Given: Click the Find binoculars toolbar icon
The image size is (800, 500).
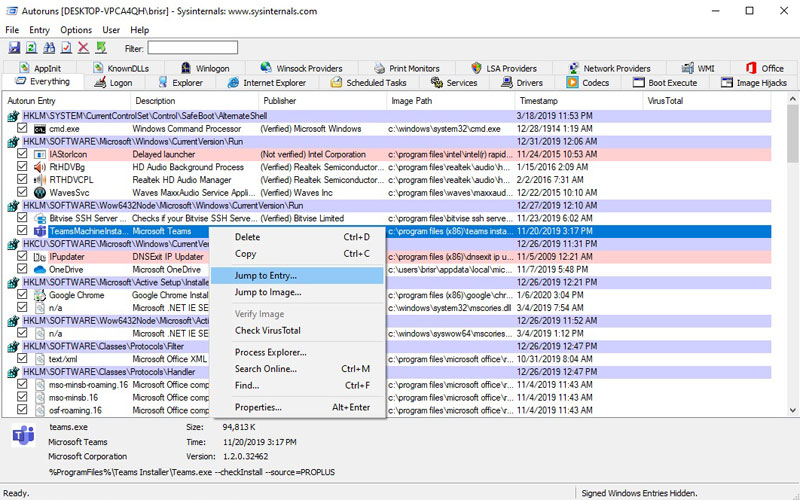Looking at the screenshot, I should [49, 47].
